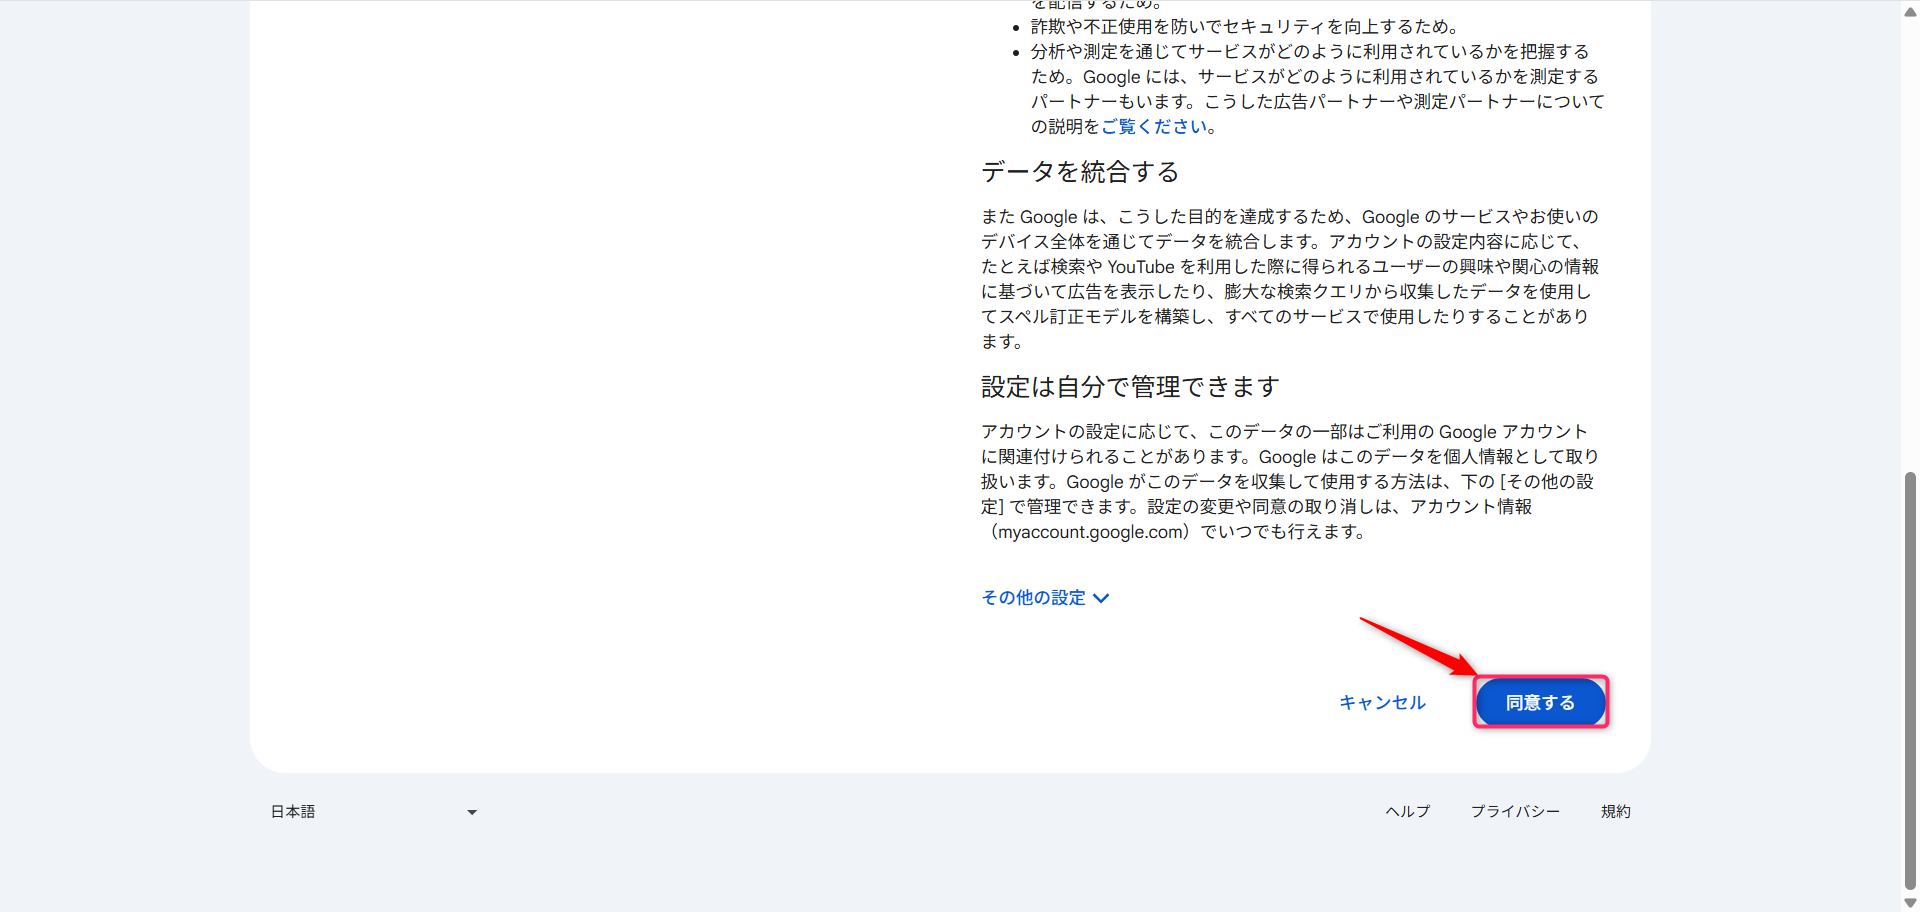Viewport: 1920px width, 912px height.
Task: Open the 規約 footer link
Action: coord(1616,811)
